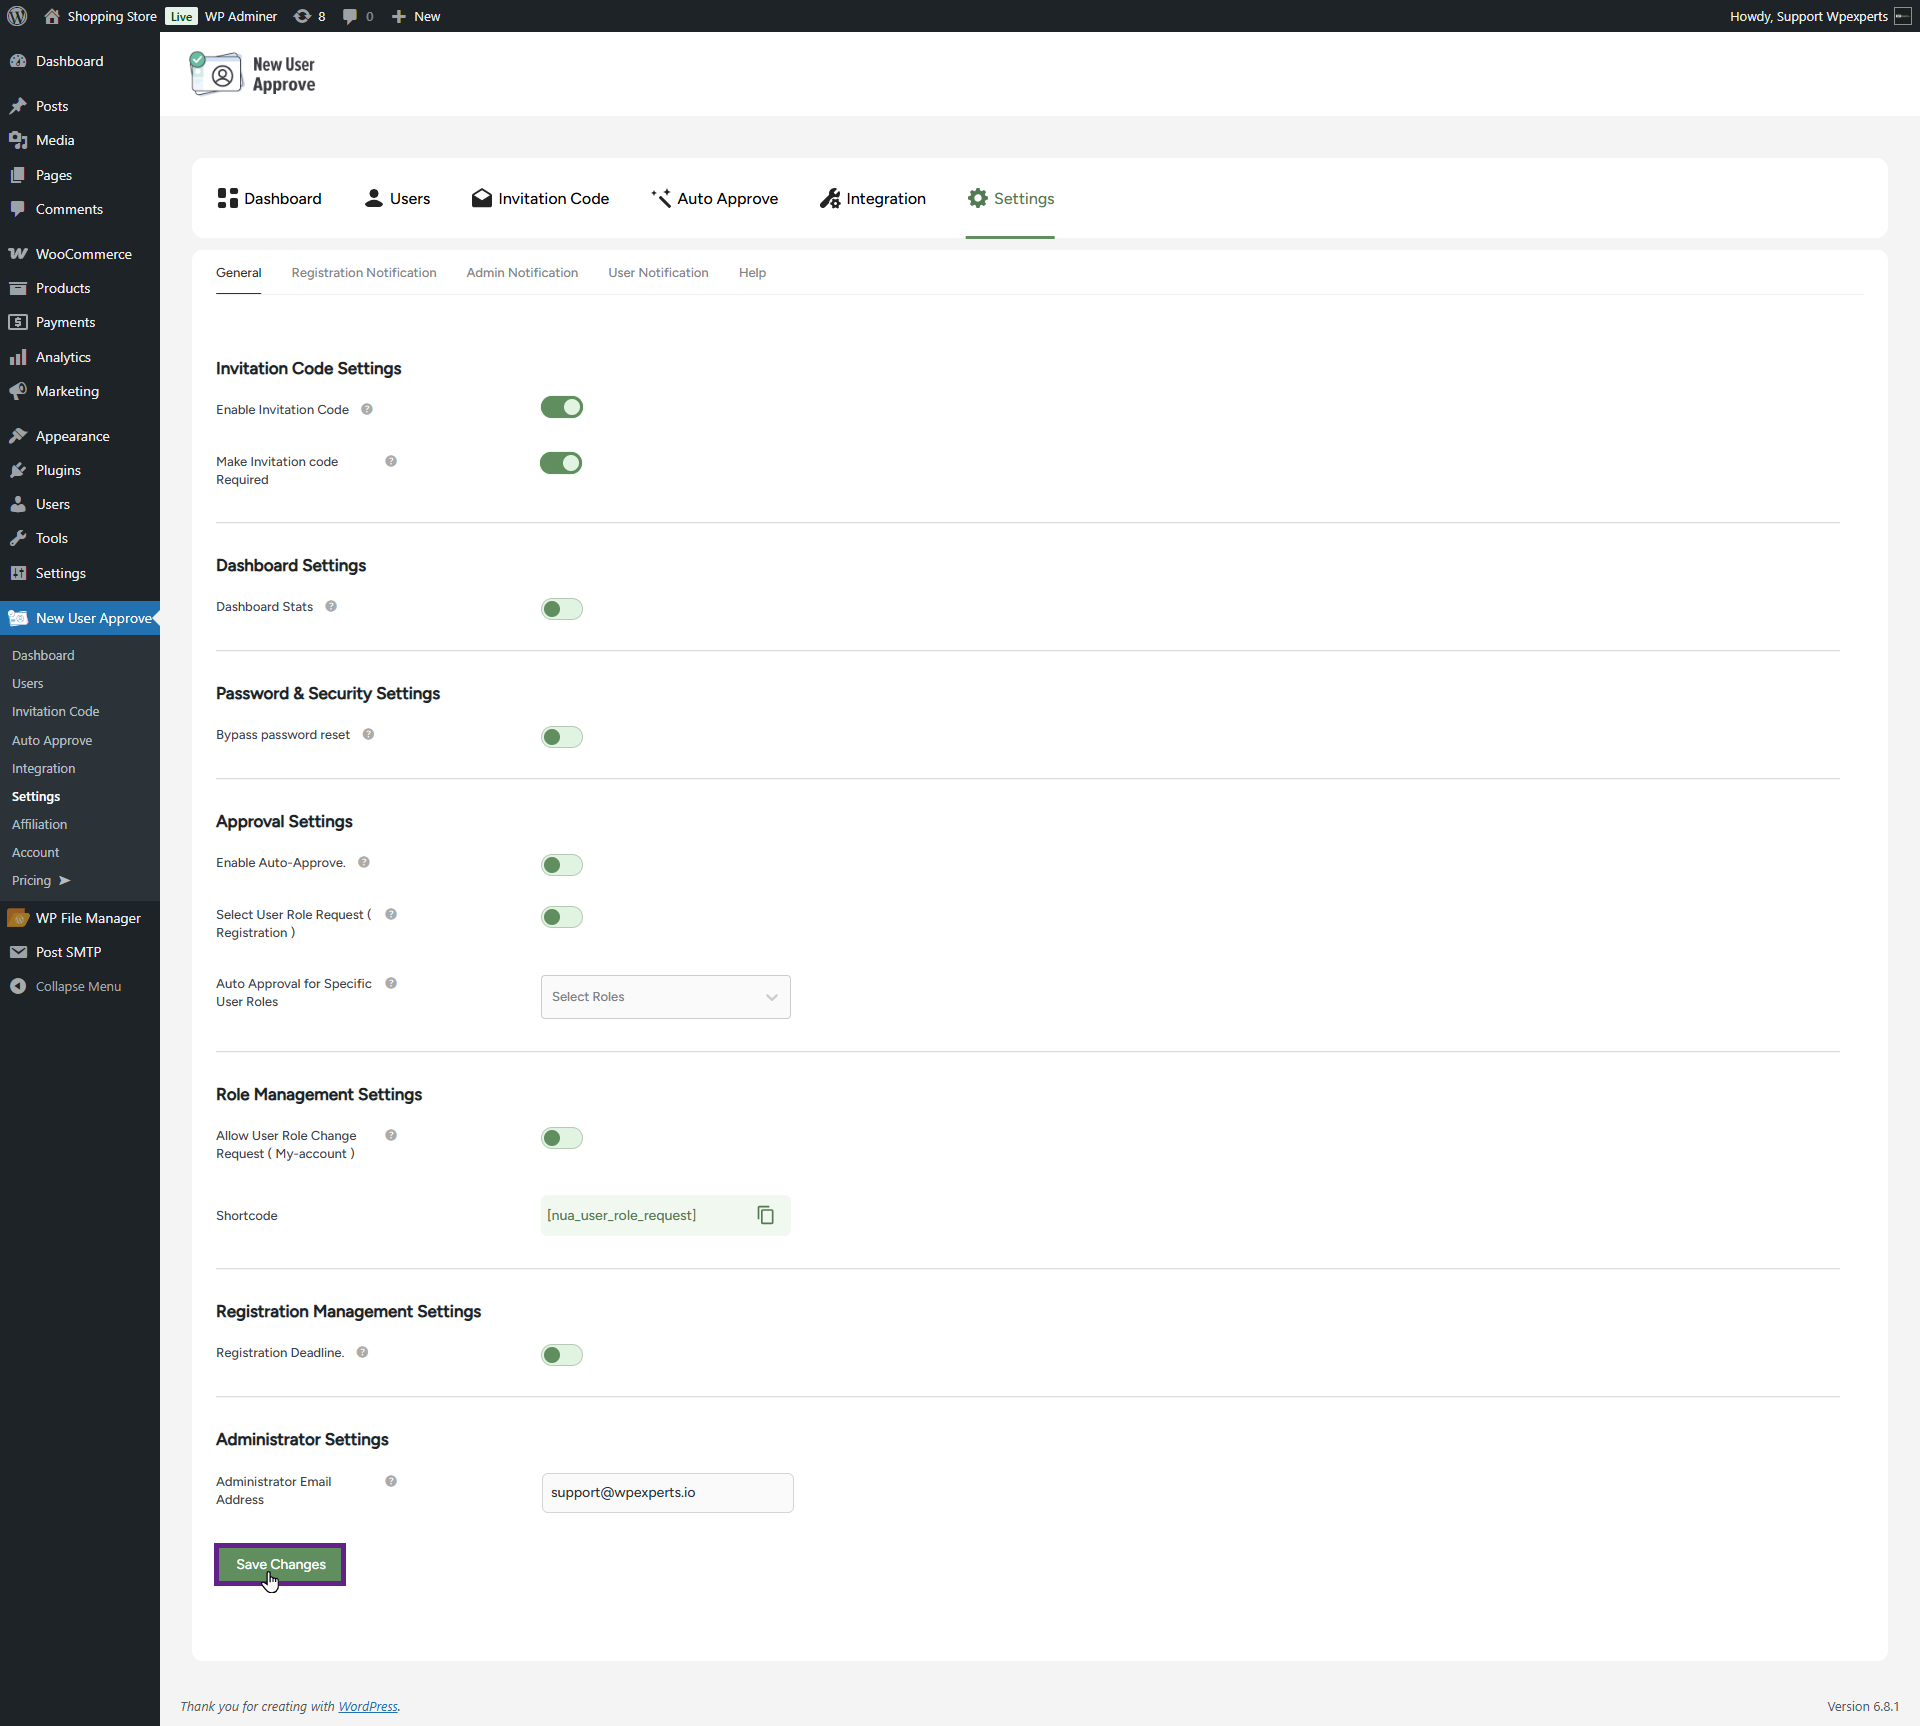Copy the nua_user_role_request shortcode icon
The height and width of the screenshot is (1726, 1920).
coord(766,1215)
